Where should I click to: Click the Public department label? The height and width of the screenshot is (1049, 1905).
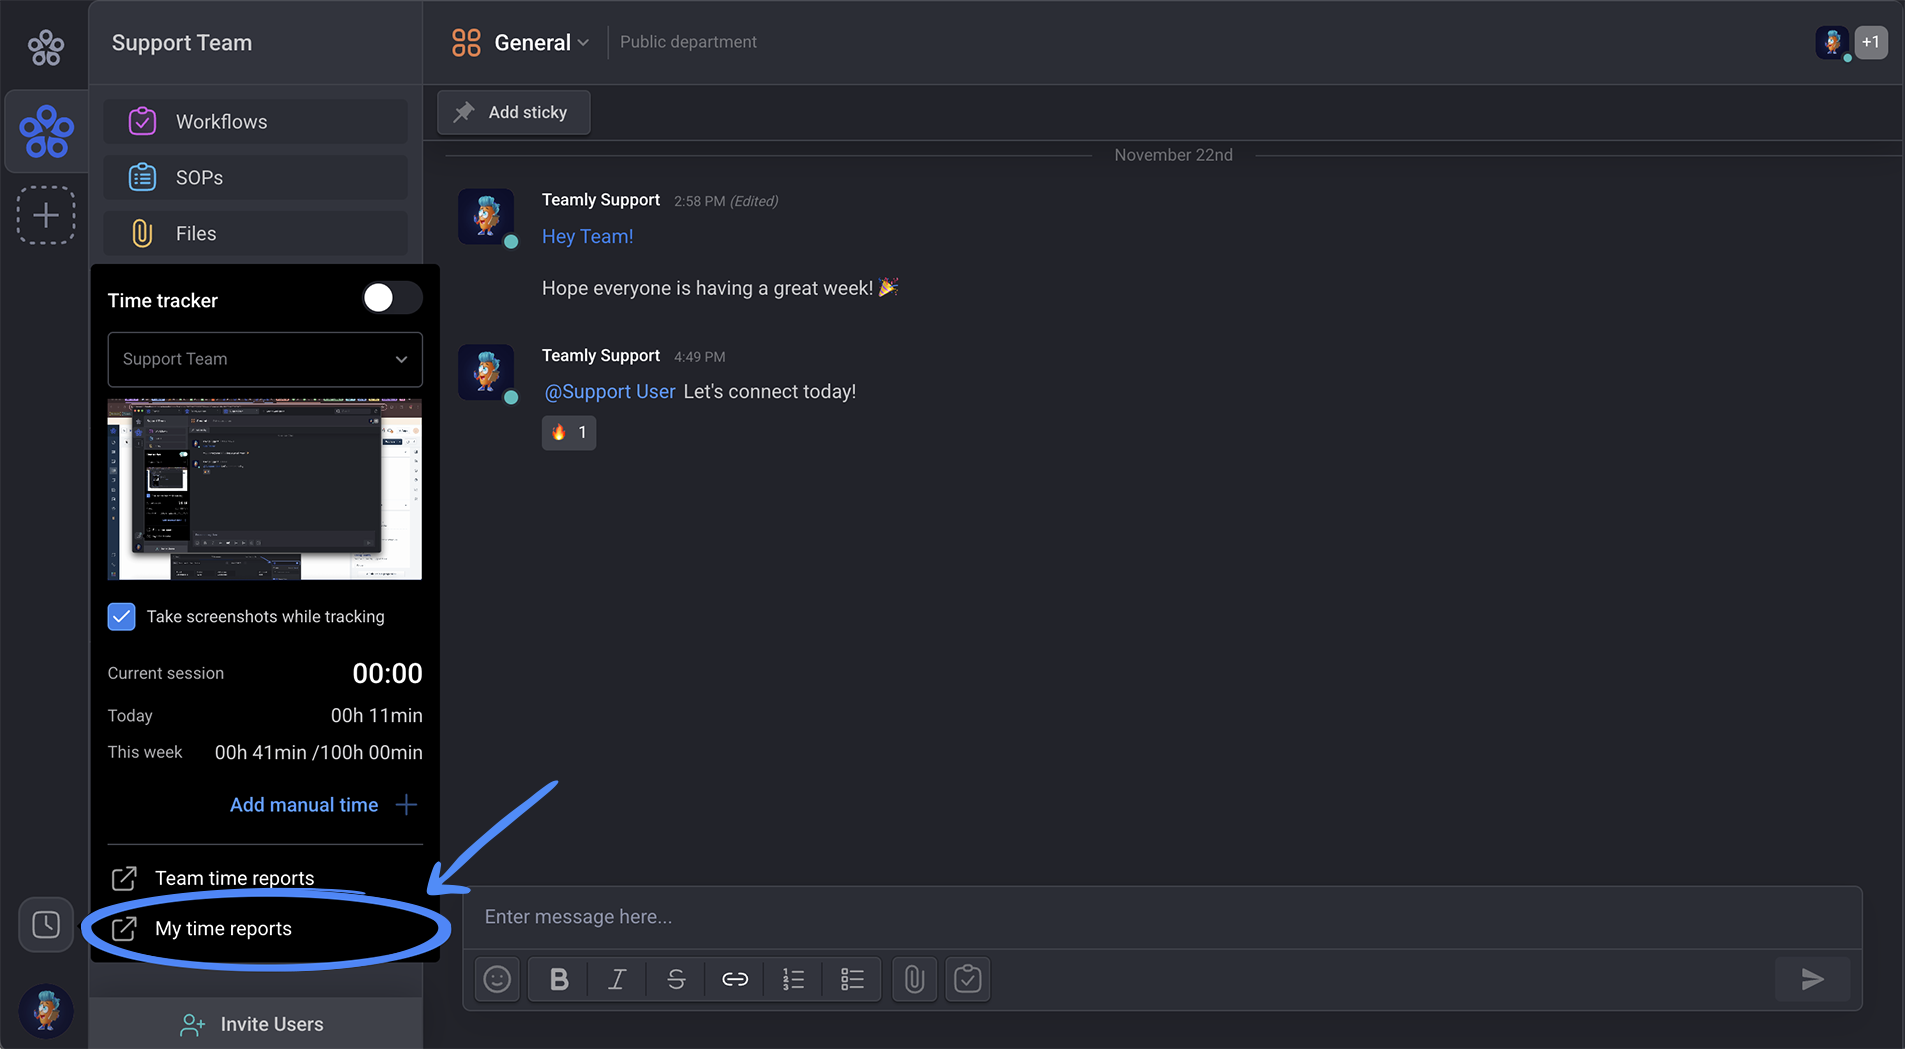coord(688,42)
